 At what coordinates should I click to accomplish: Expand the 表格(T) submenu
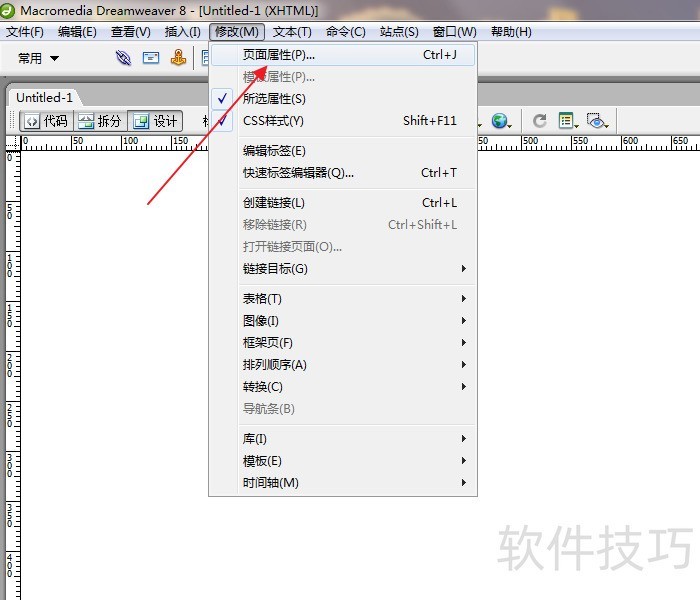343,299
